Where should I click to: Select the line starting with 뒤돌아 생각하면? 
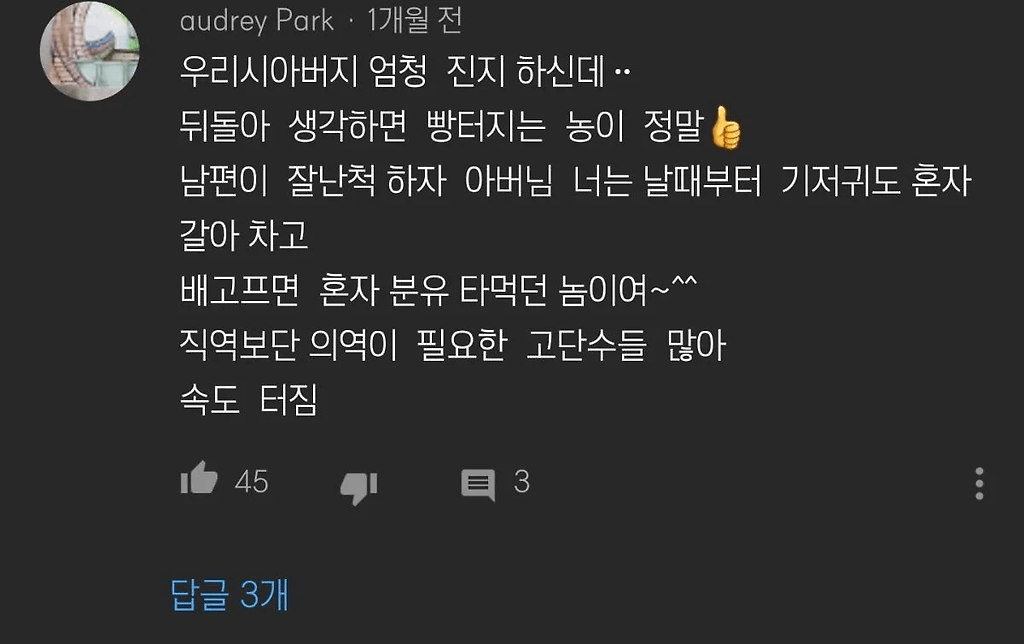coord(461,126)
